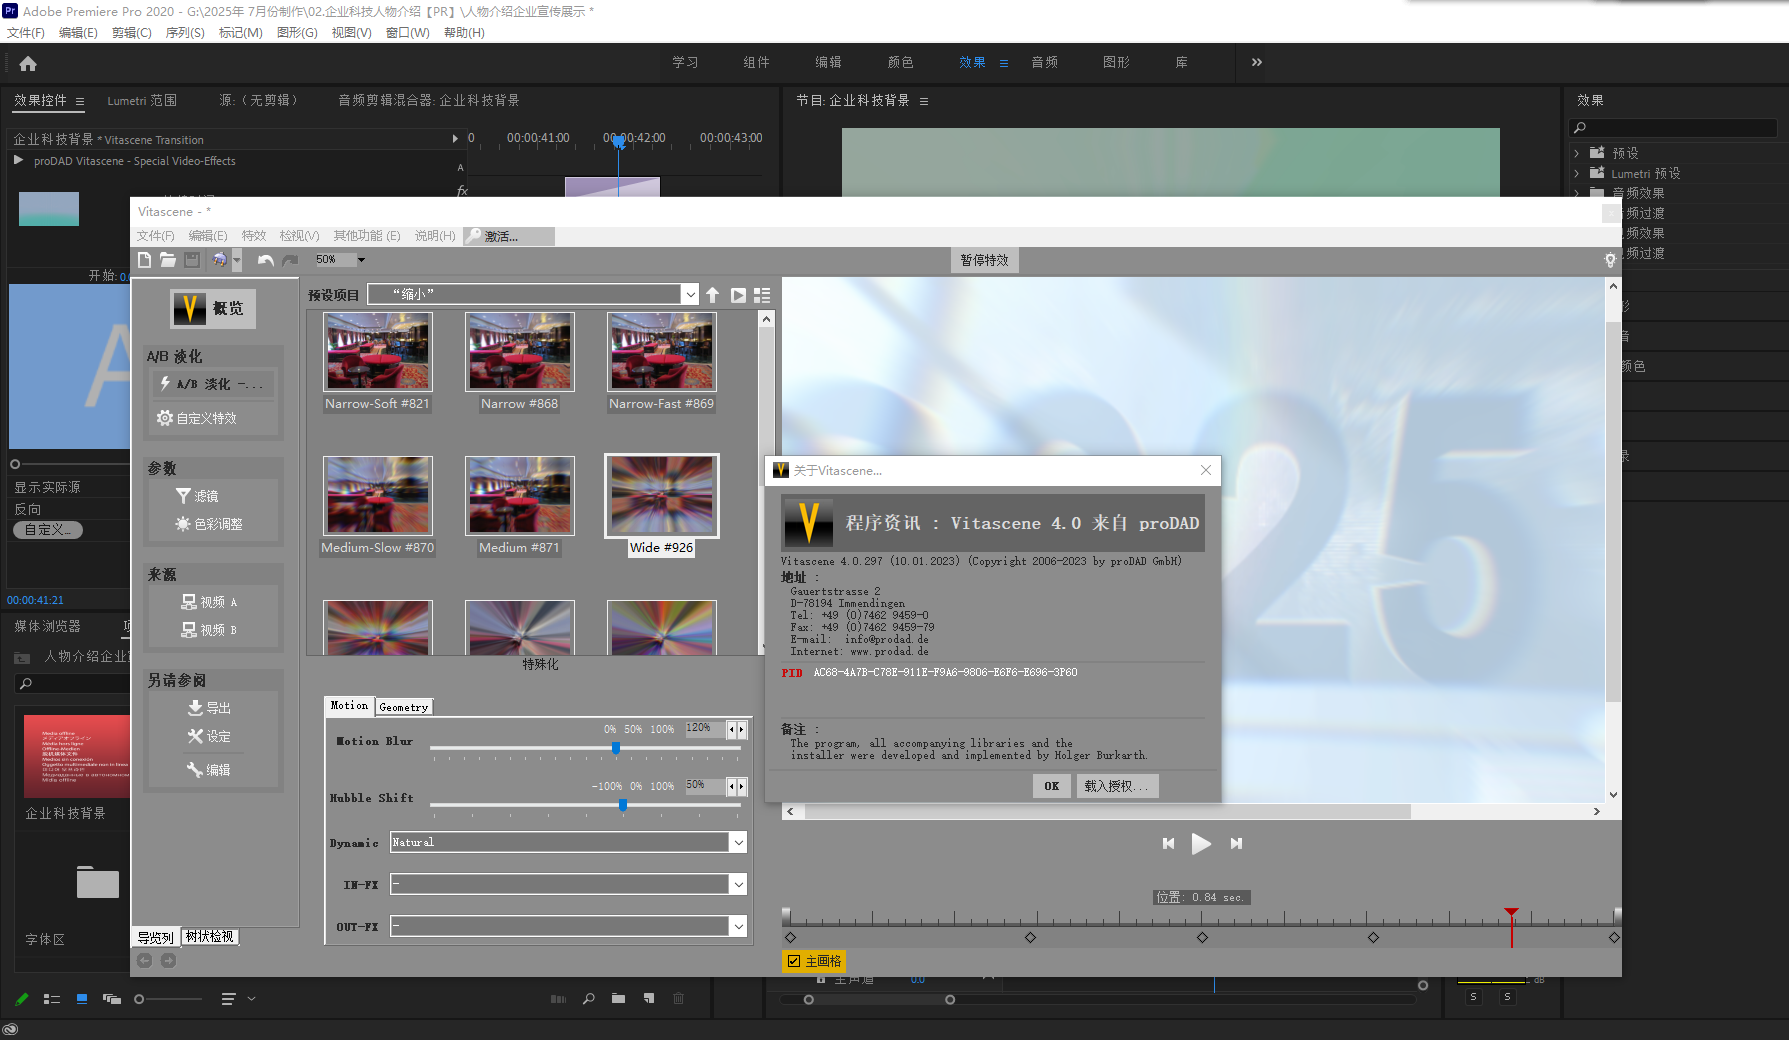Select source 视频 B
The width and height of the screenshot is (1789, 1040).
pyautogui.click(x=209, y=630)
